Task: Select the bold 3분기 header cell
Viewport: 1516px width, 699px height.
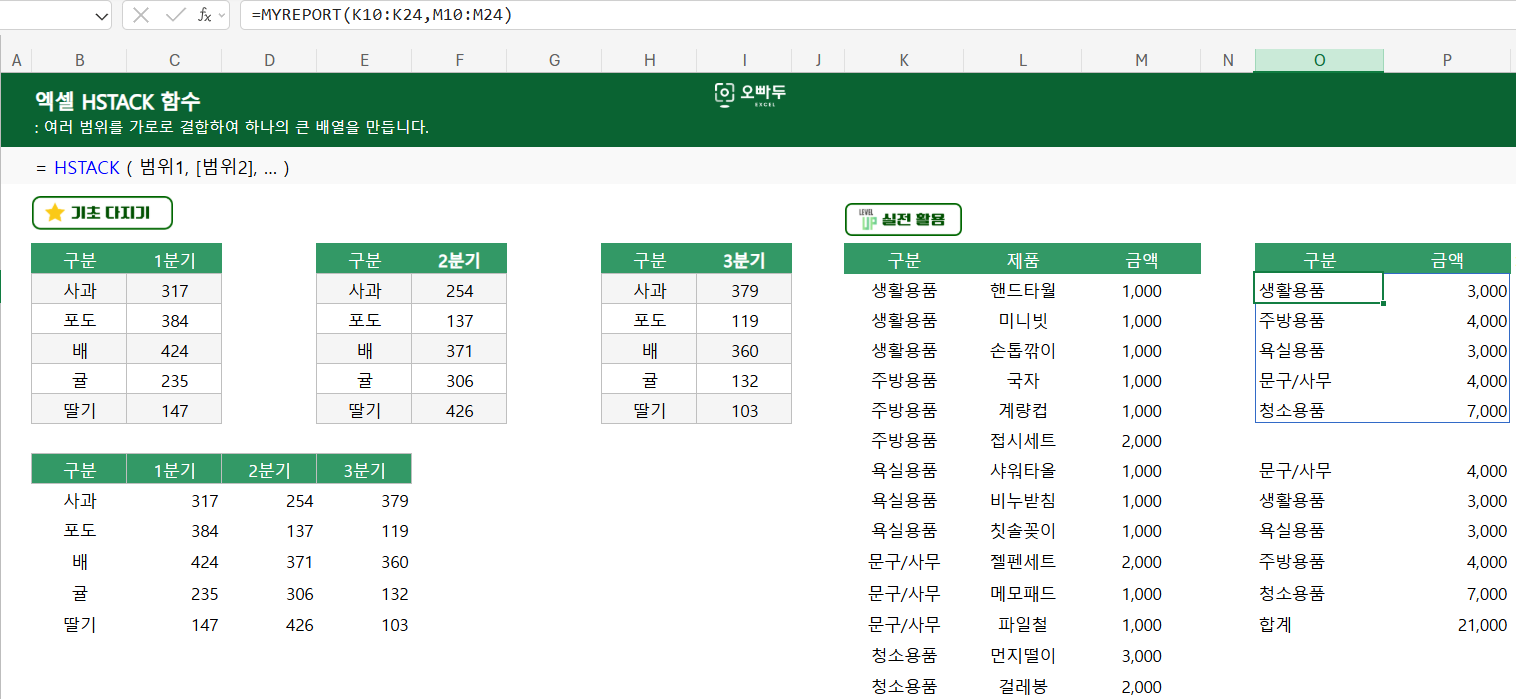Action: pos(744,261)
